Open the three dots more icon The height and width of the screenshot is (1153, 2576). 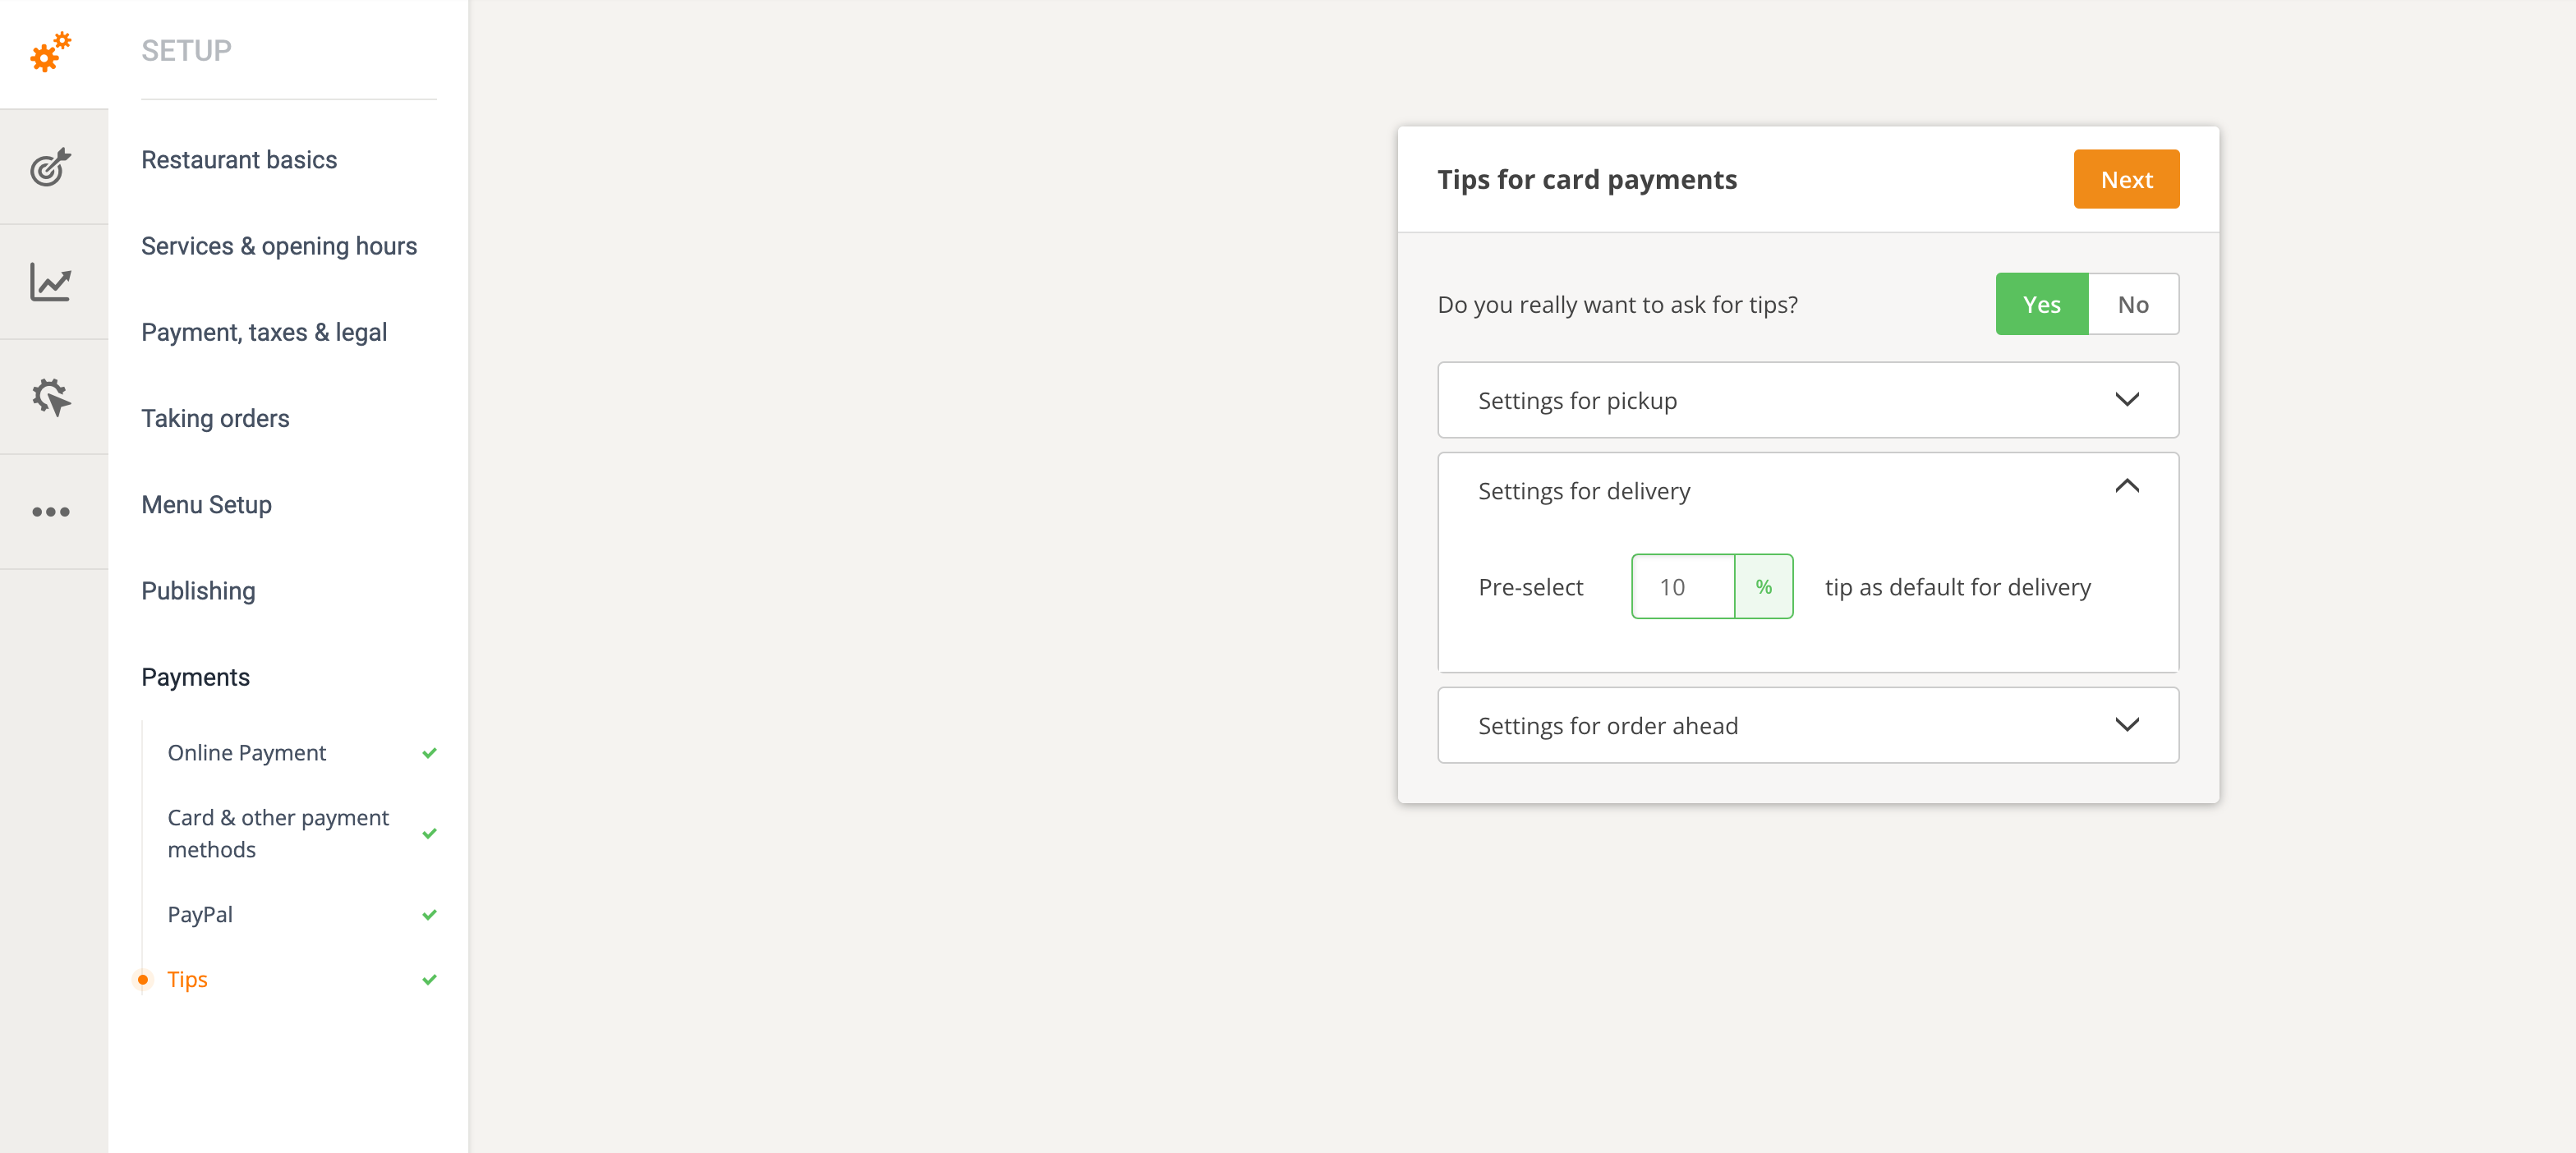coord(51,512)
